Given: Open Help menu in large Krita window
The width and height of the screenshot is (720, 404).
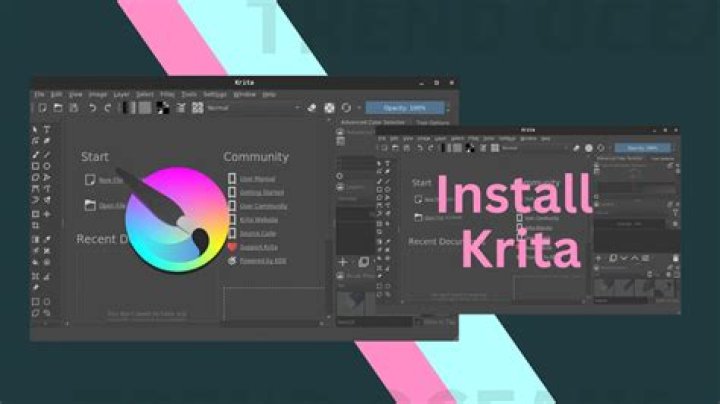Looking at the screenshot, I should pos(269,94).
